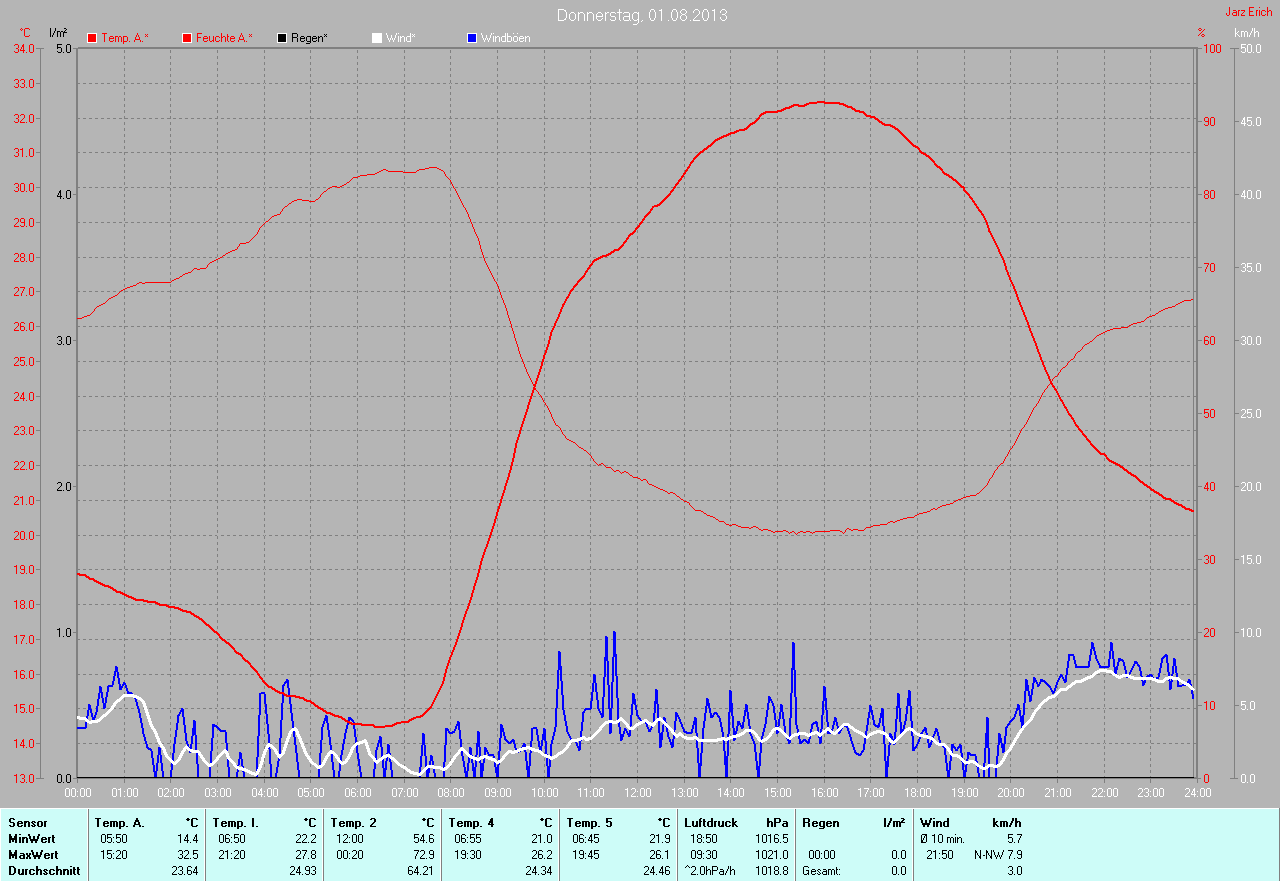Click the 18:00 label on time axis
Image resolution: width=1280 pixels, height=881 pixels.
coord(917,793)
